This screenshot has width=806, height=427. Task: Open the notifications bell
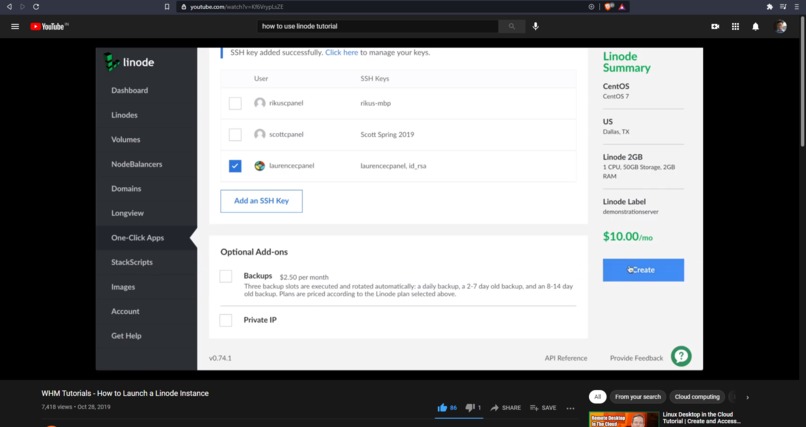tap(755, 26)
